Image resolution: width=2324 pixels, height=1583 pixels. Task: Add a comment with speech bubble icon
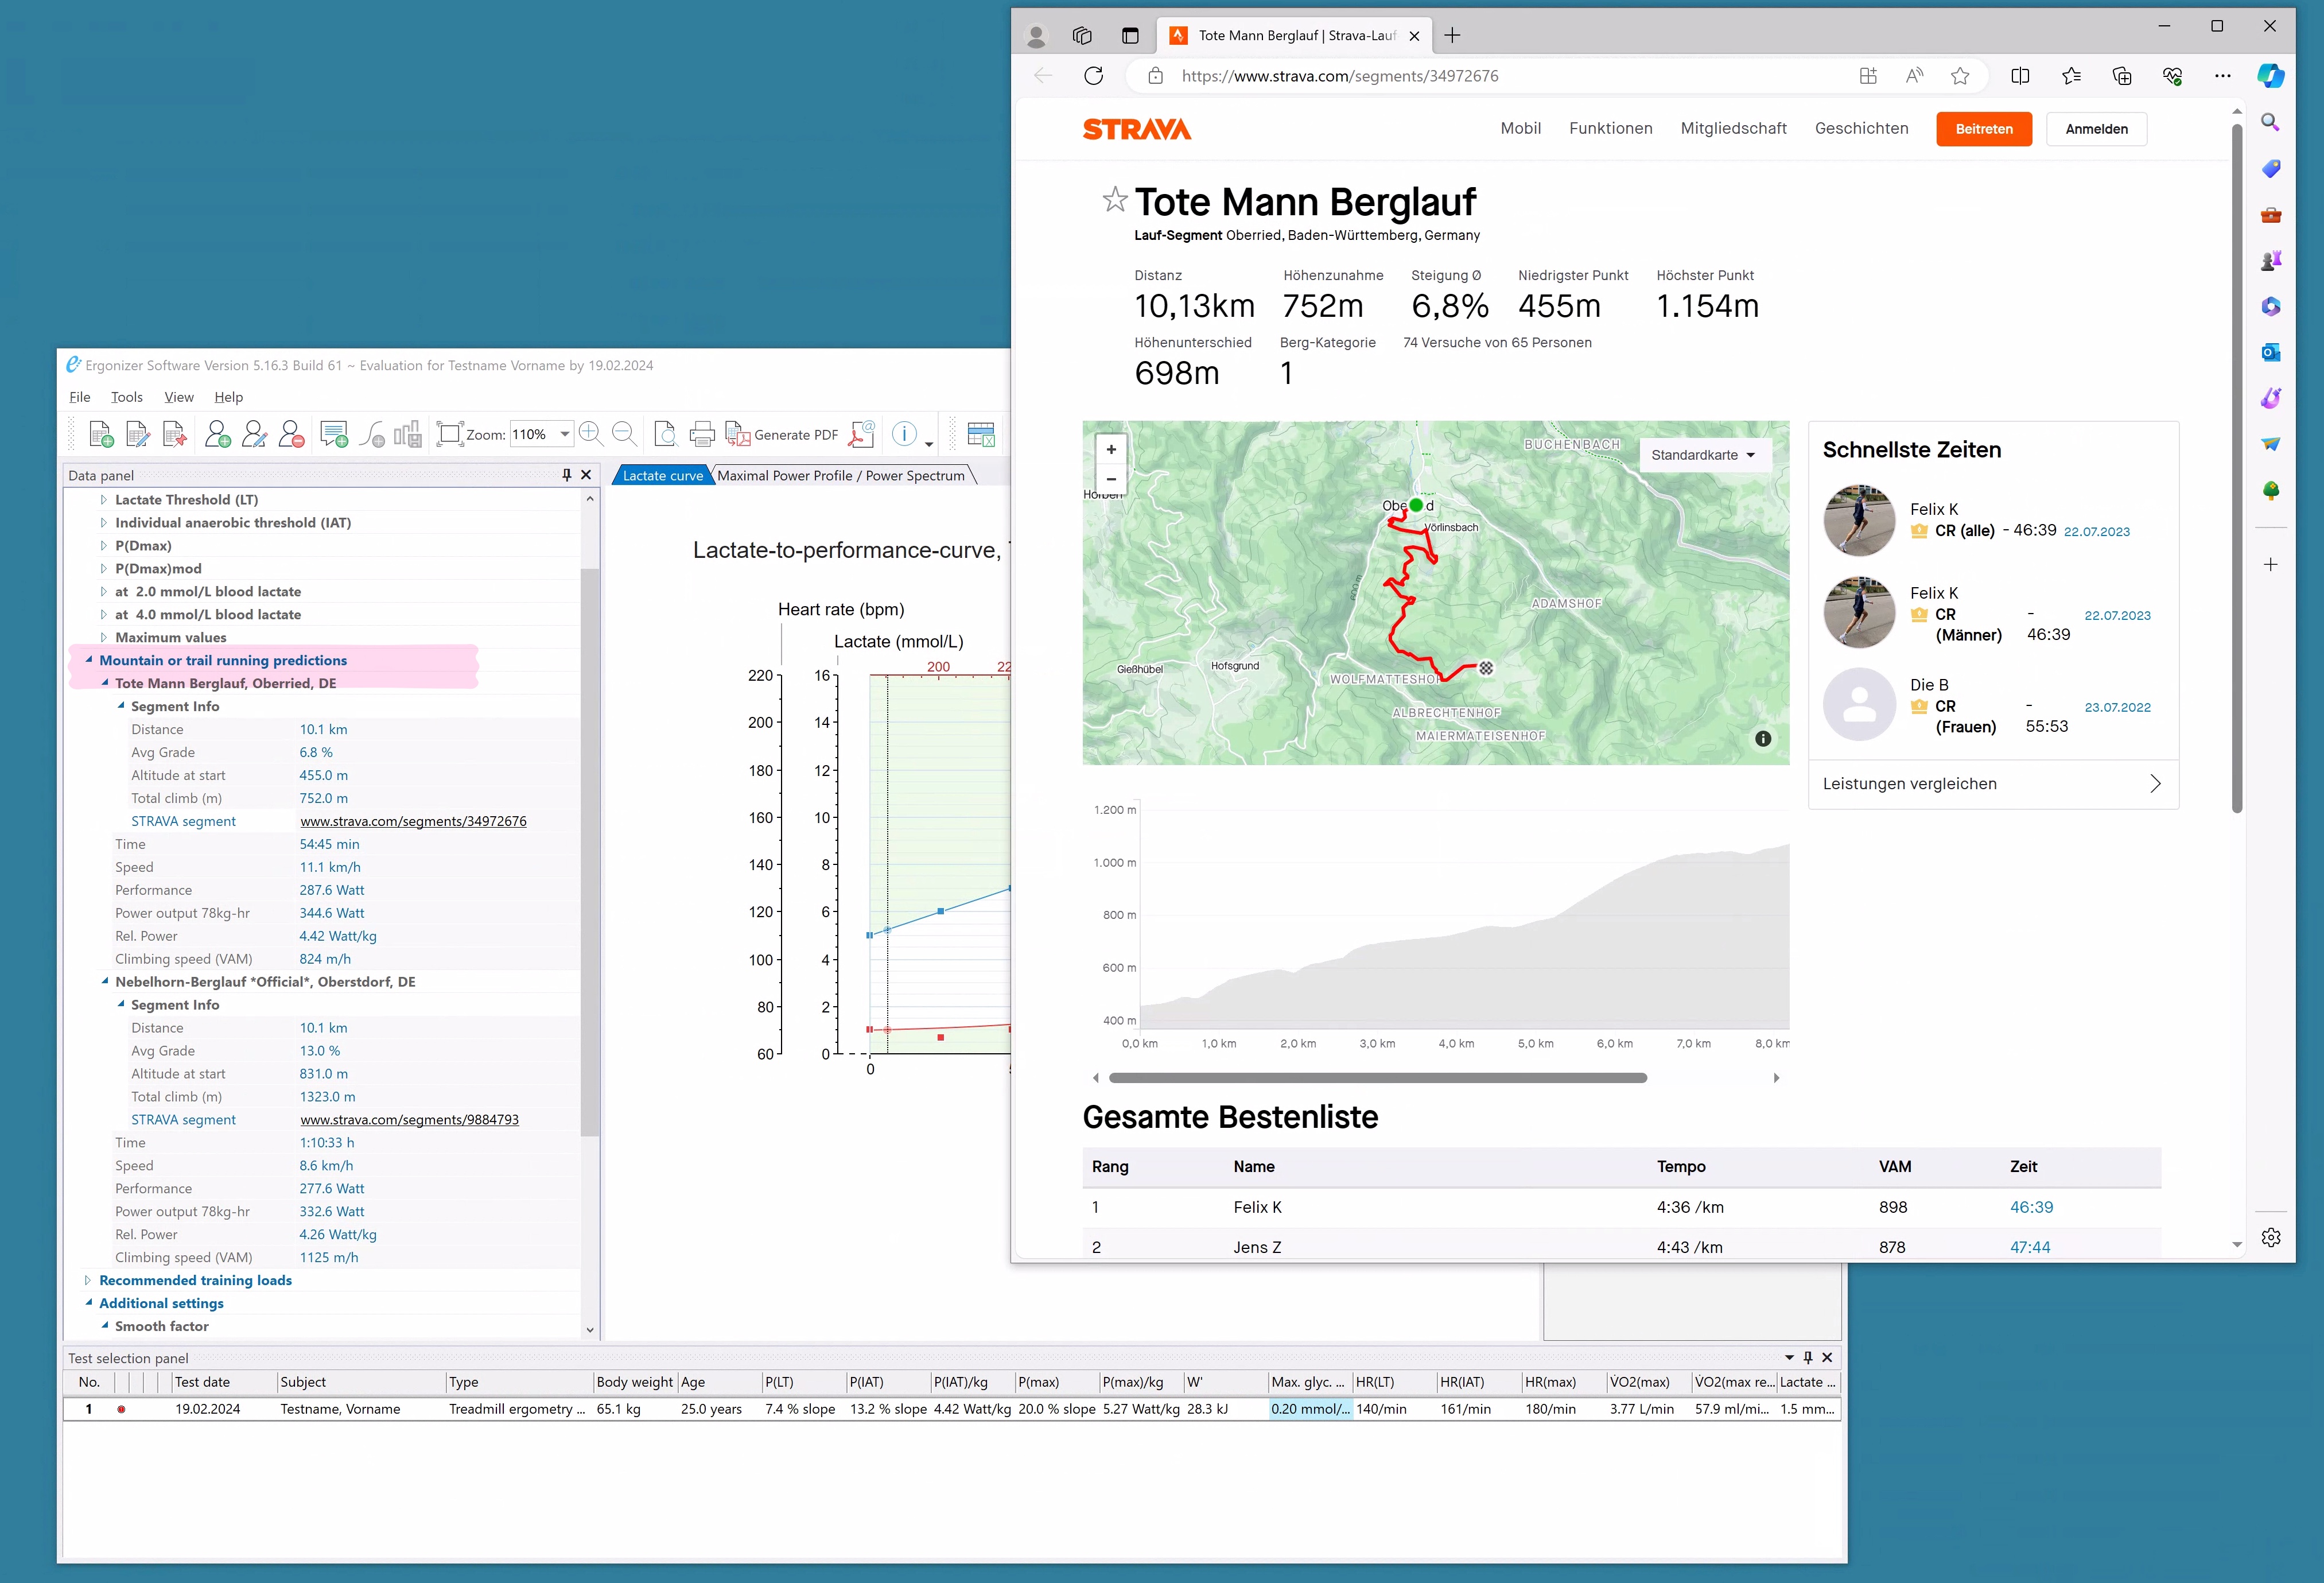click(x=334, y=434)
